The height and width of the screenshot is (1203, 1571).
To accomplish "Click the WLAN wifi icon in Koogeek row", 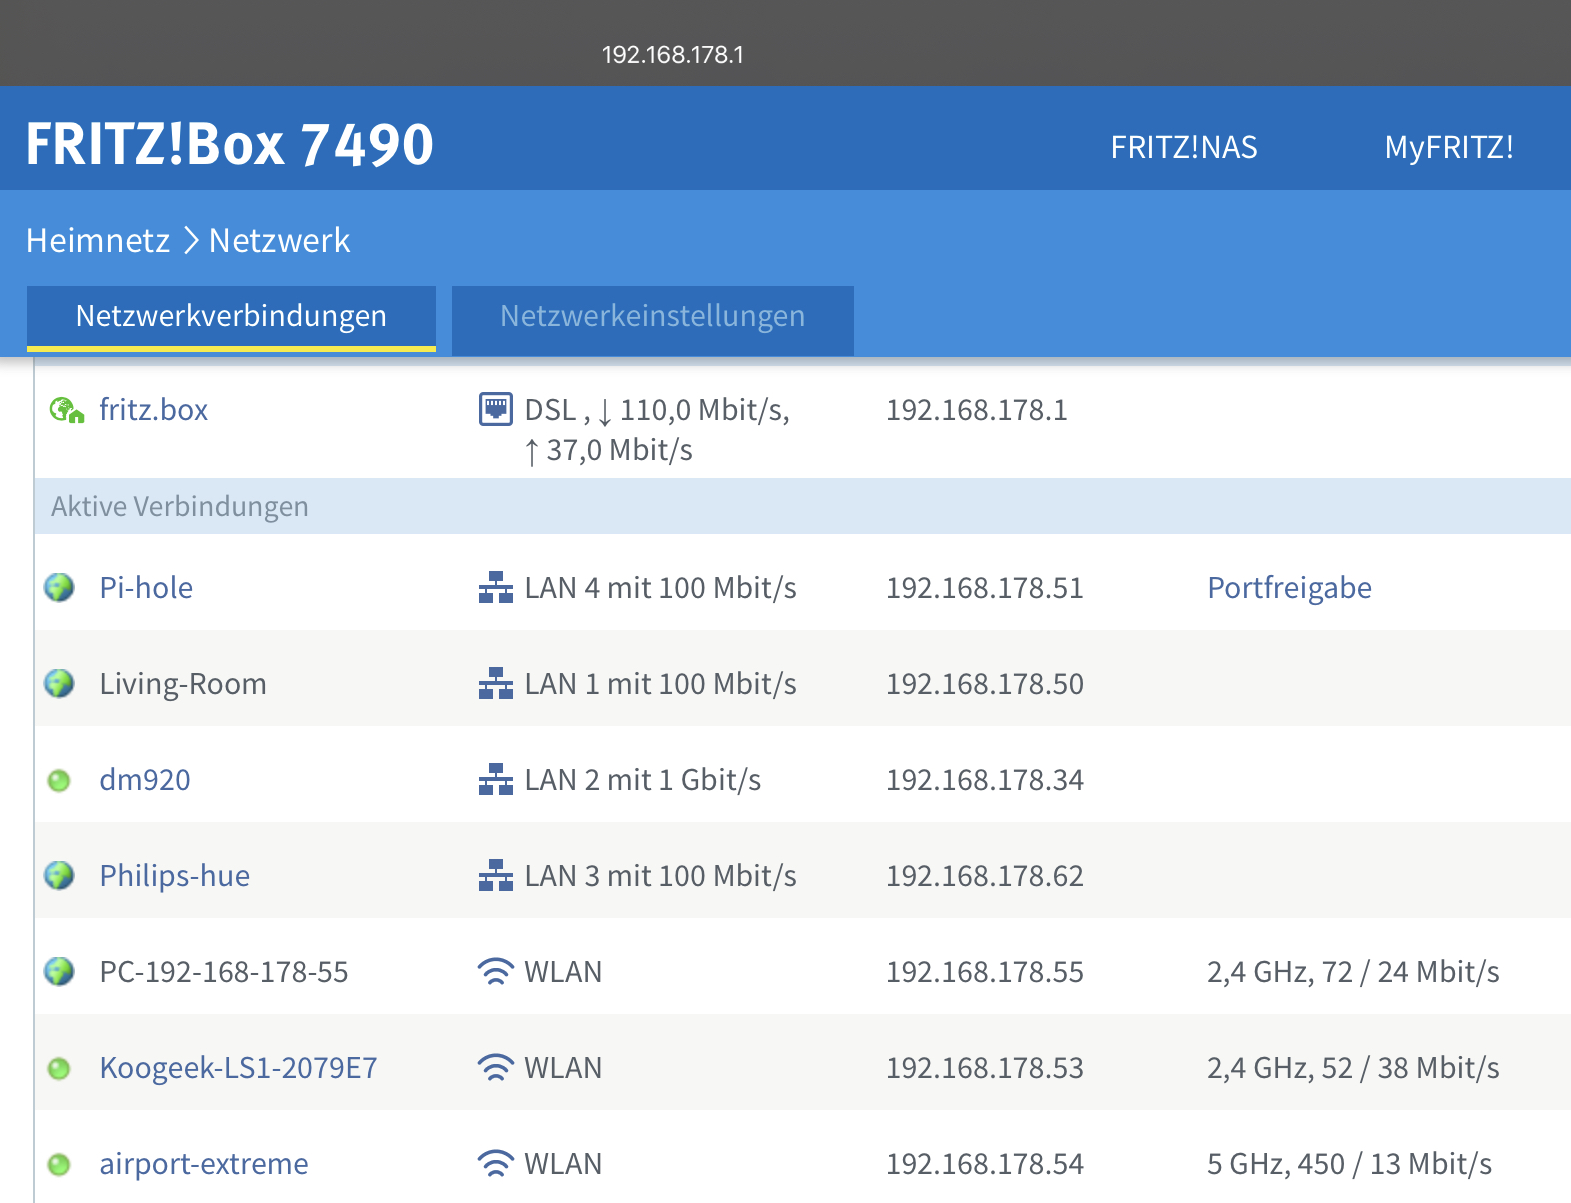I will [x=496, y=1068].
